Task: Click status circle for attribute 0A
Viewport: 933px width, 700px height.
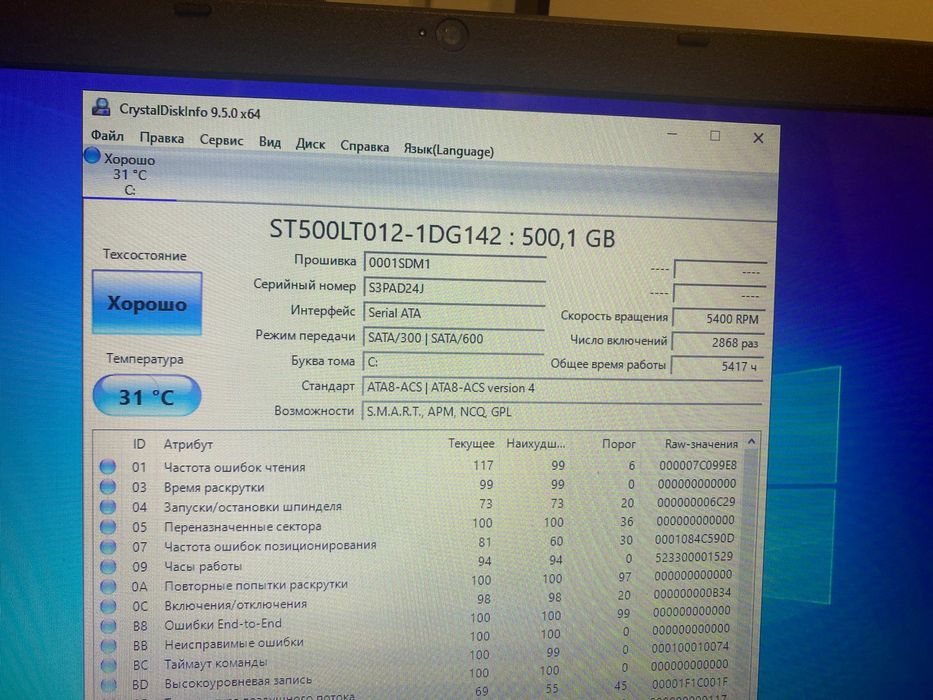Action: click(108, 586)
